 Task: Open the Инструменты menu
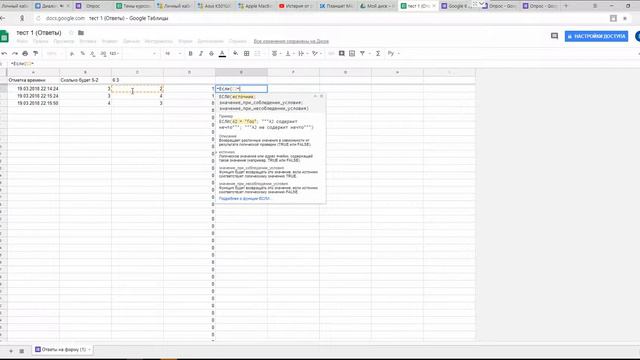click(x=158, y=41)
